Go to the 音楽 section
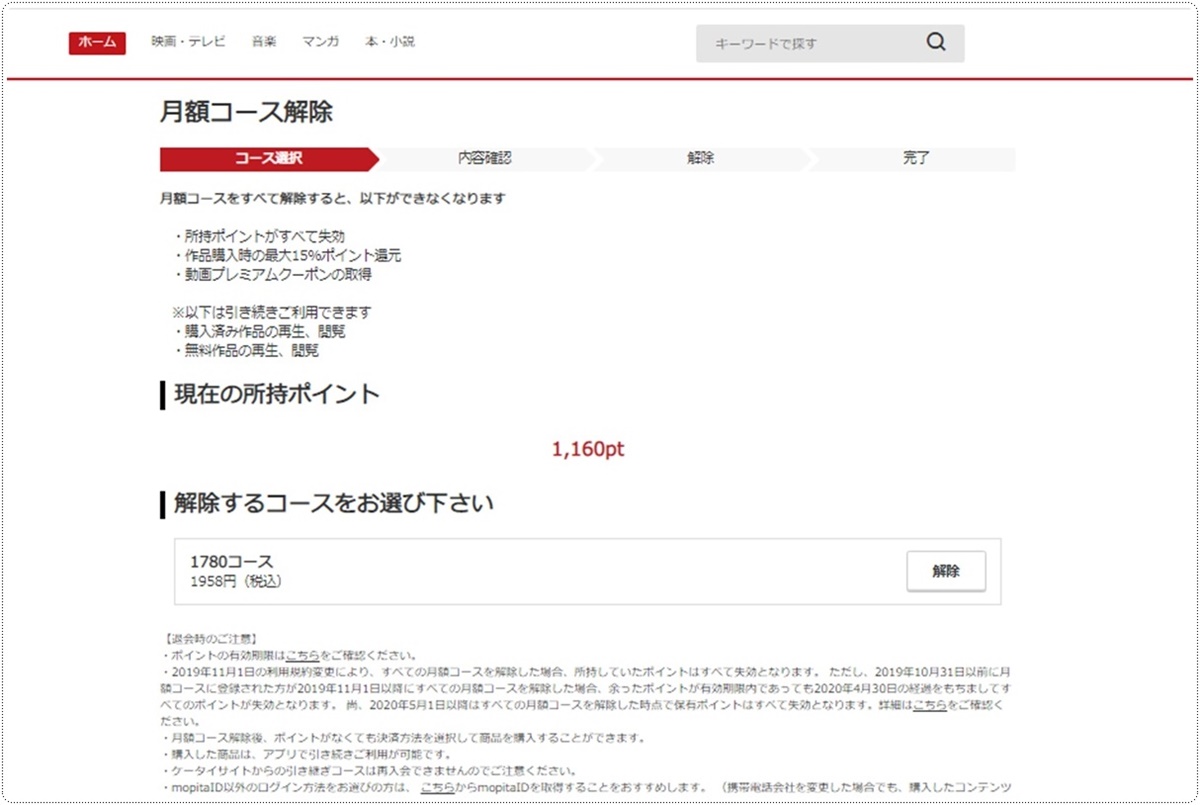 (264, 42)
